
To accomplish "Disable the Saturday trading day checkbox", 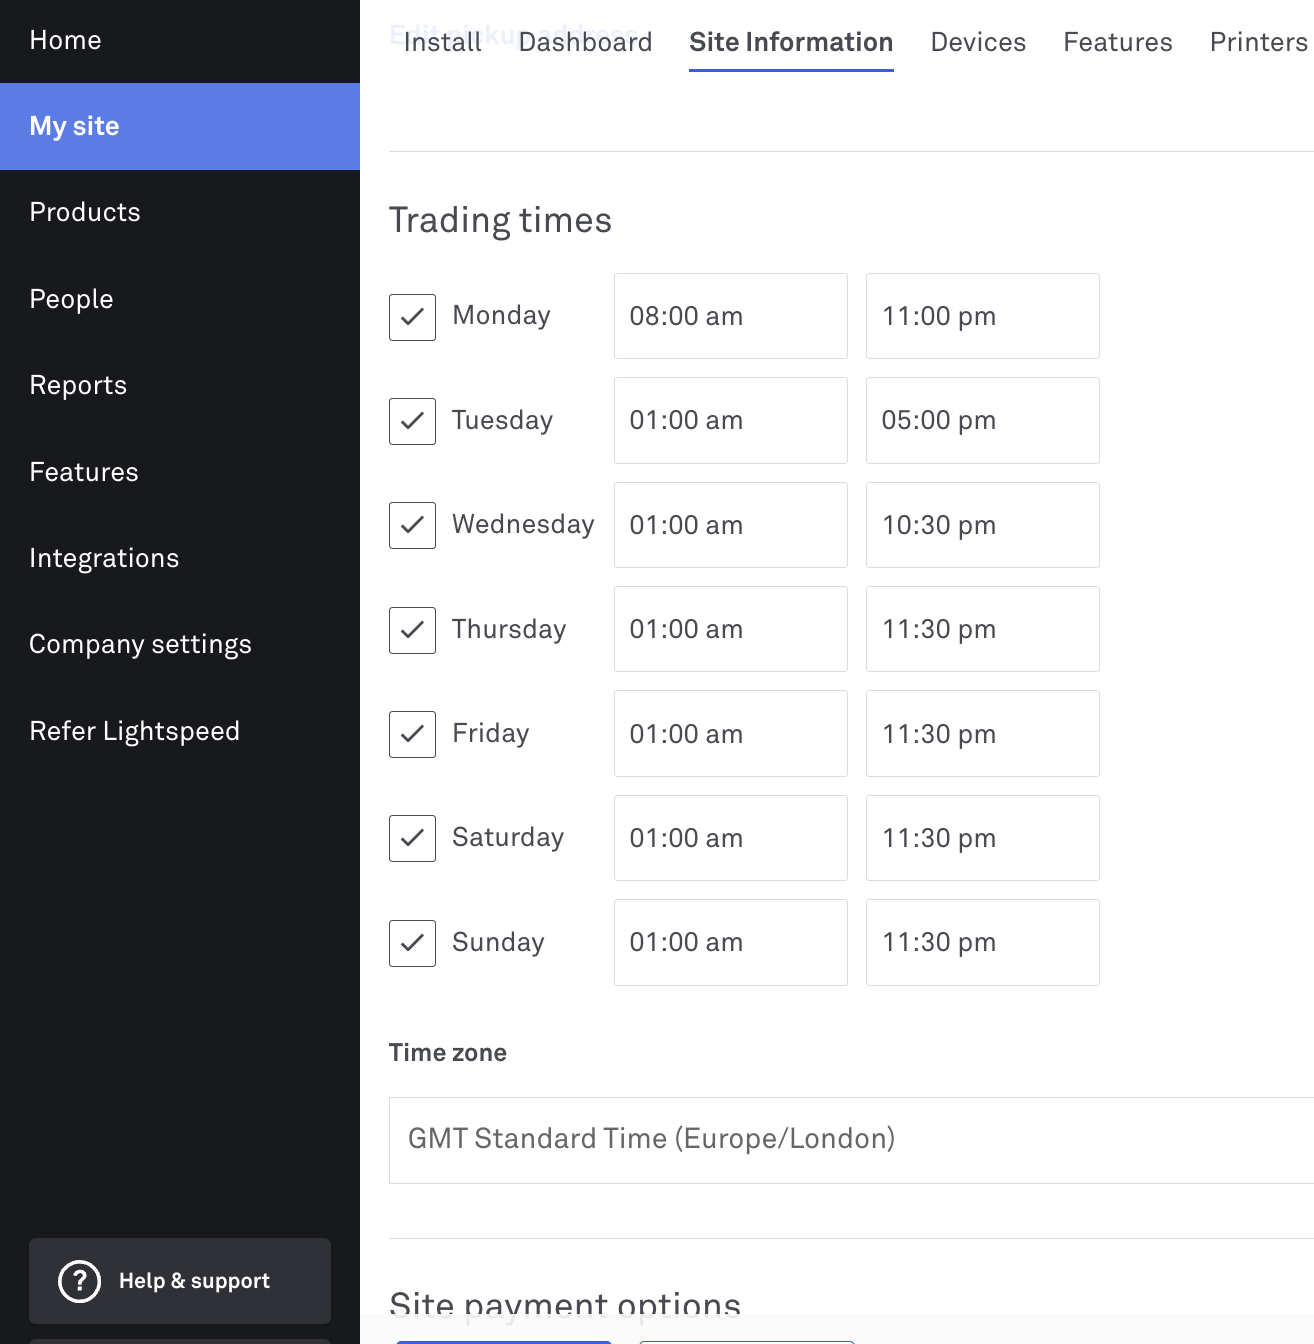I will coord(412,838).
